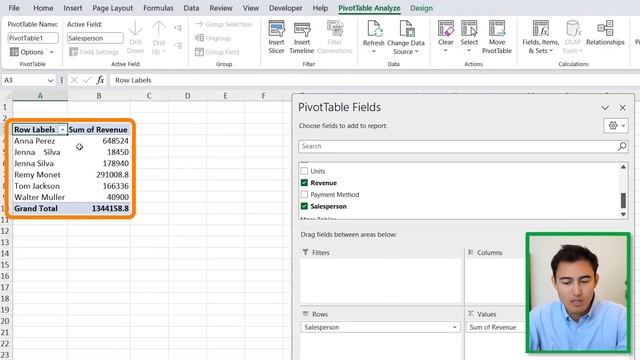Click the Ungroup command
The image size is (640, 360).
click(x=213, y=38)
